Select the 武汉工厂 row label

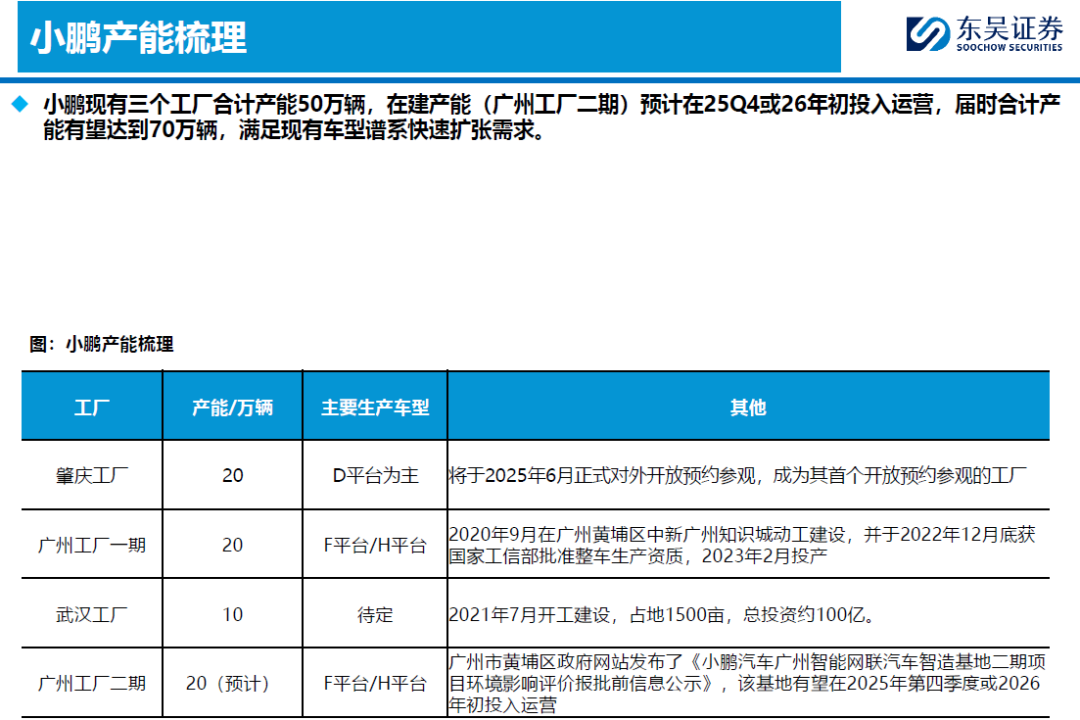coord(91,614)
